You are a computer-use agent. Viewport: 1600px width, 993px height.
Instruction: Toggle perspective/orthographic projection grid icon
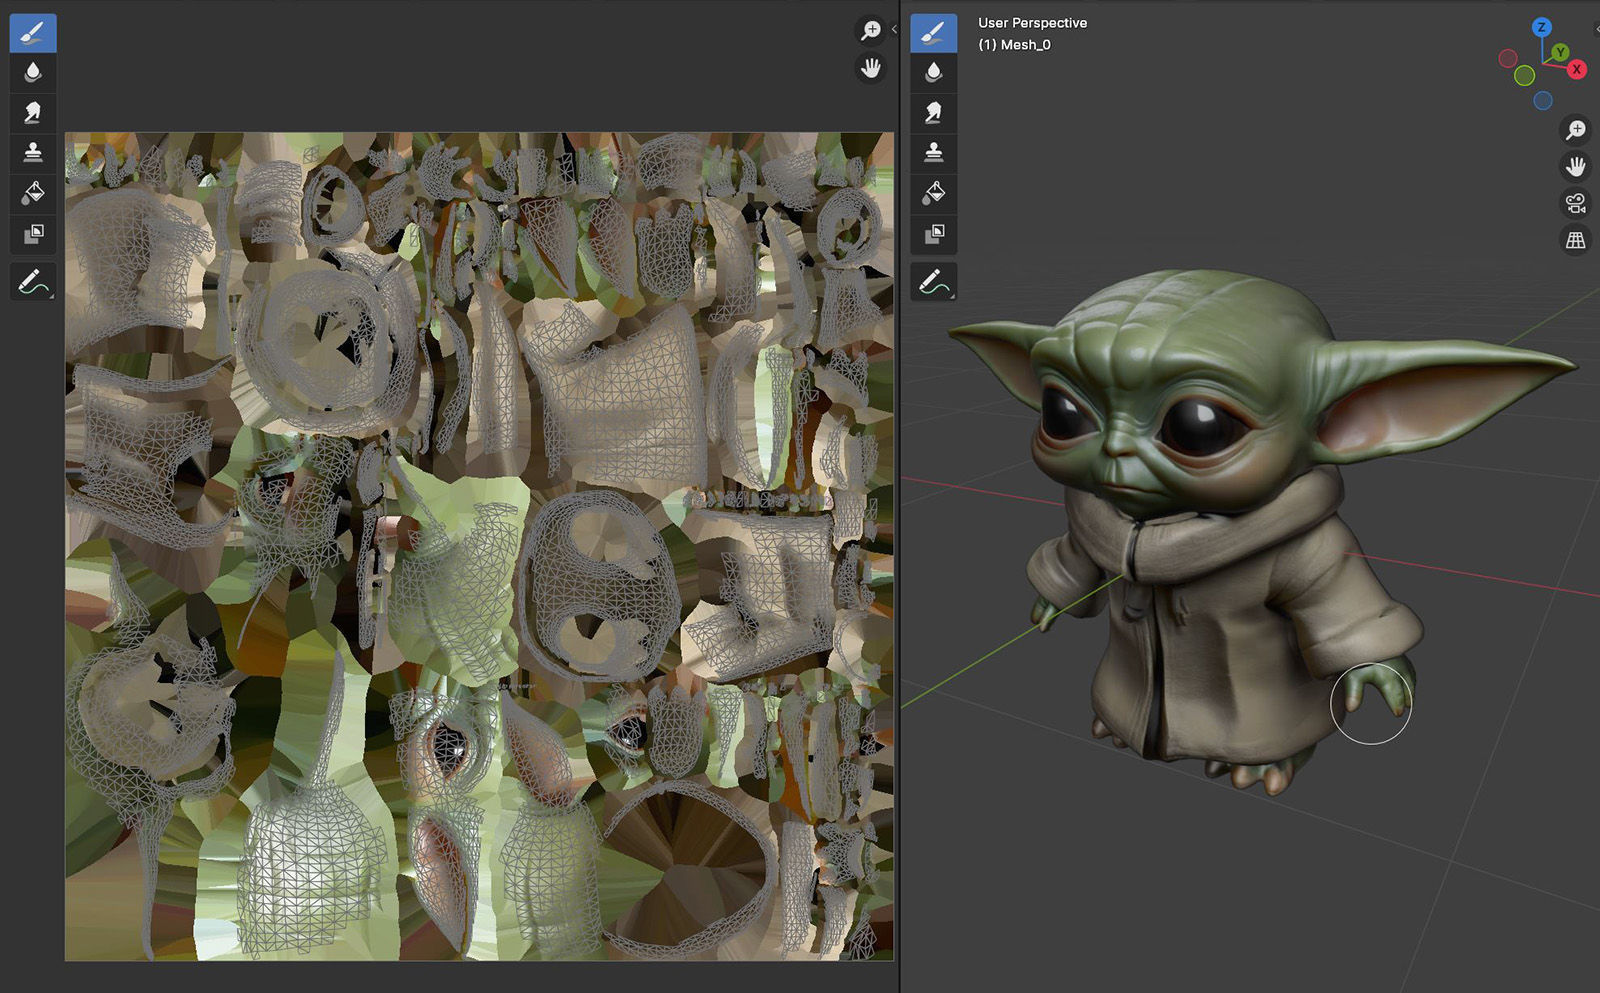click(1576, 240)
